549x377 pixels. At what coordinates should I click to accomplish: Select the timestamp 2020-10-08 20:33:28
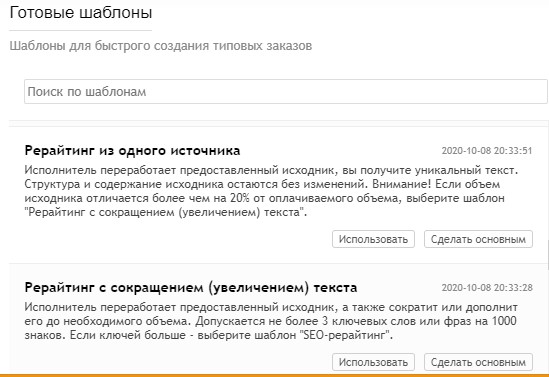tap(487, 287)
